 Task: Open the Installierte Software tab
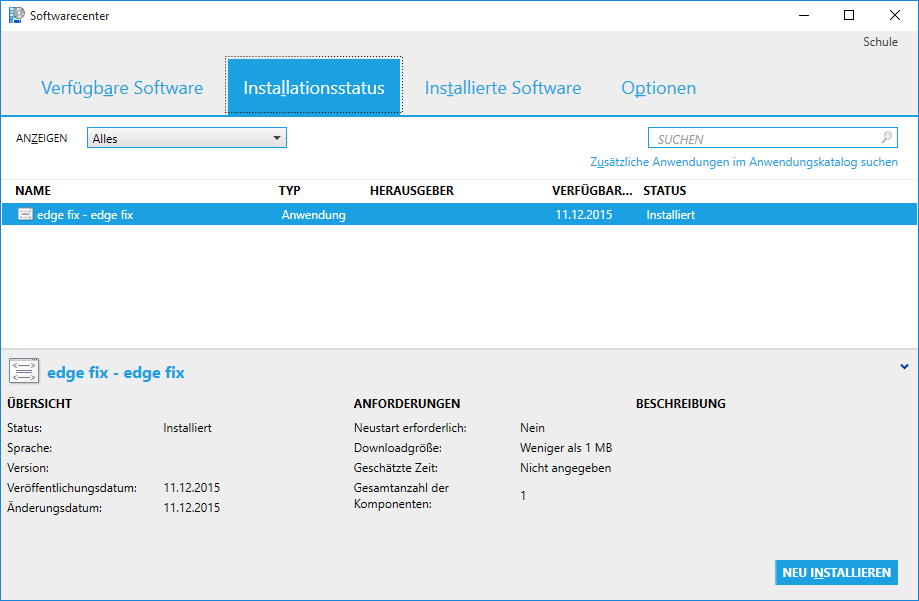click(x=502, y=88)
